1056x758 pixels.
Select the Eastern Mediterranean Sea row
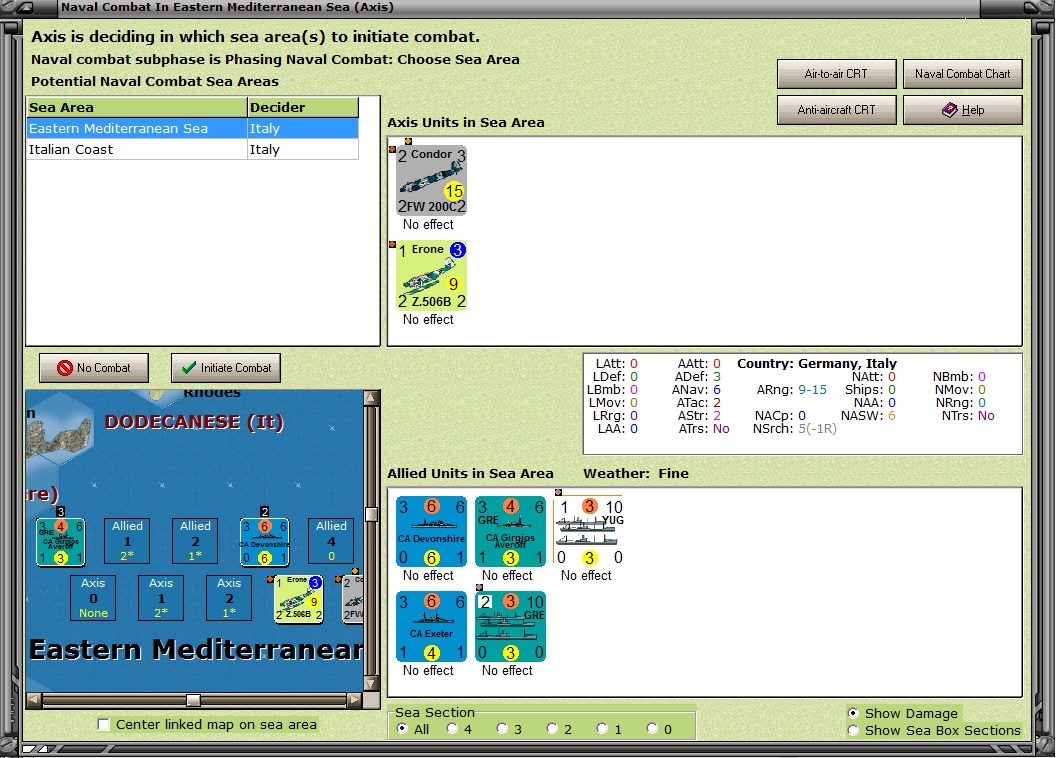point(193,129)
